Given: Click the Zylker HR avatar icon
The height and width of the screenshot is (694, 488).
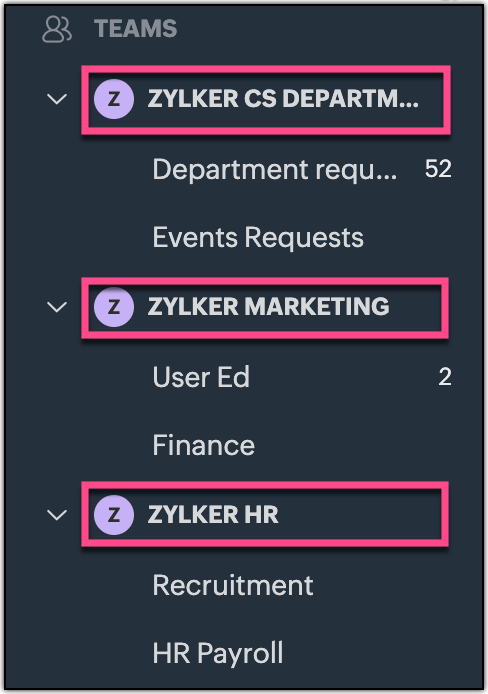Looking at the screenshot, I should (114, 515).
